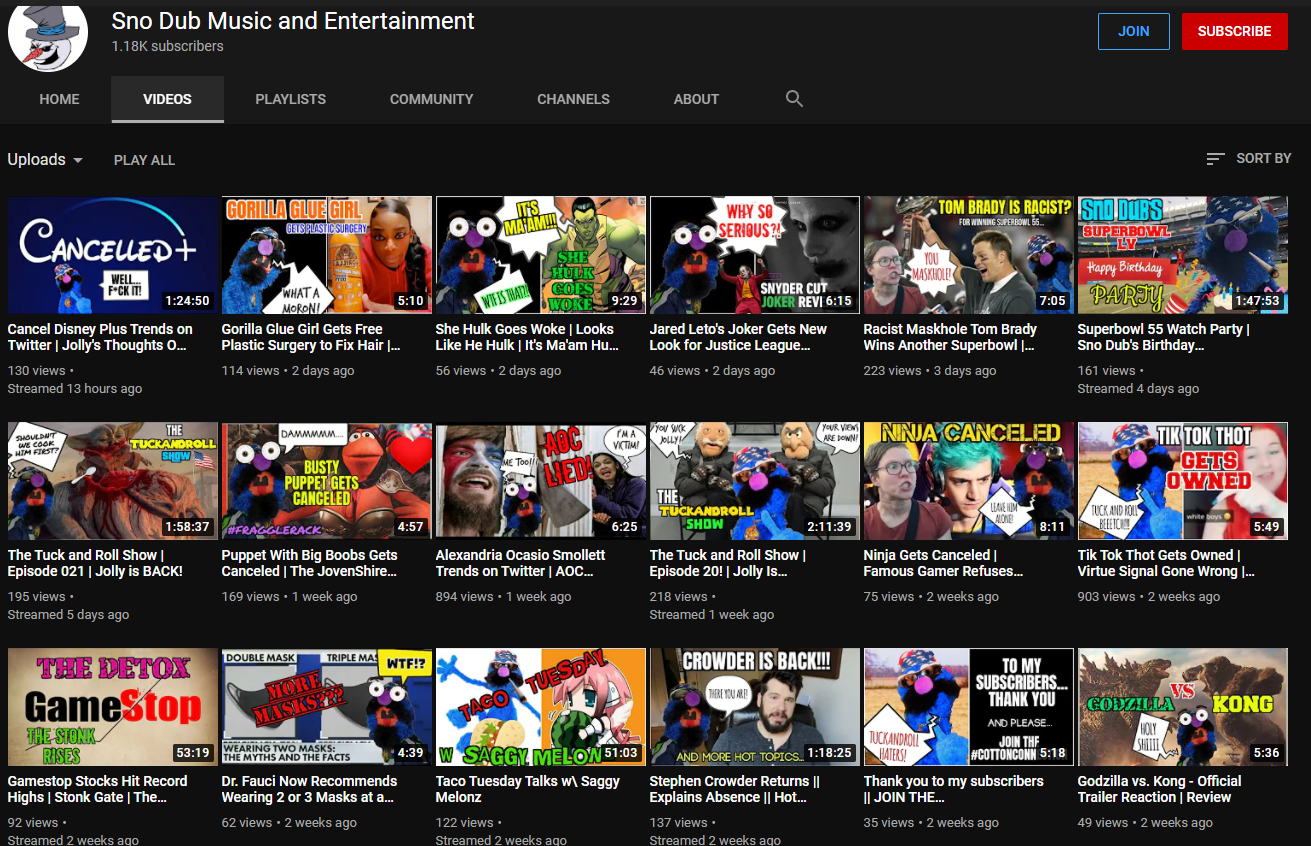Click the '1.18K subscribers' count text
Image resolution: width=1311 pixels, height=846 pixels.
[168, 46]
